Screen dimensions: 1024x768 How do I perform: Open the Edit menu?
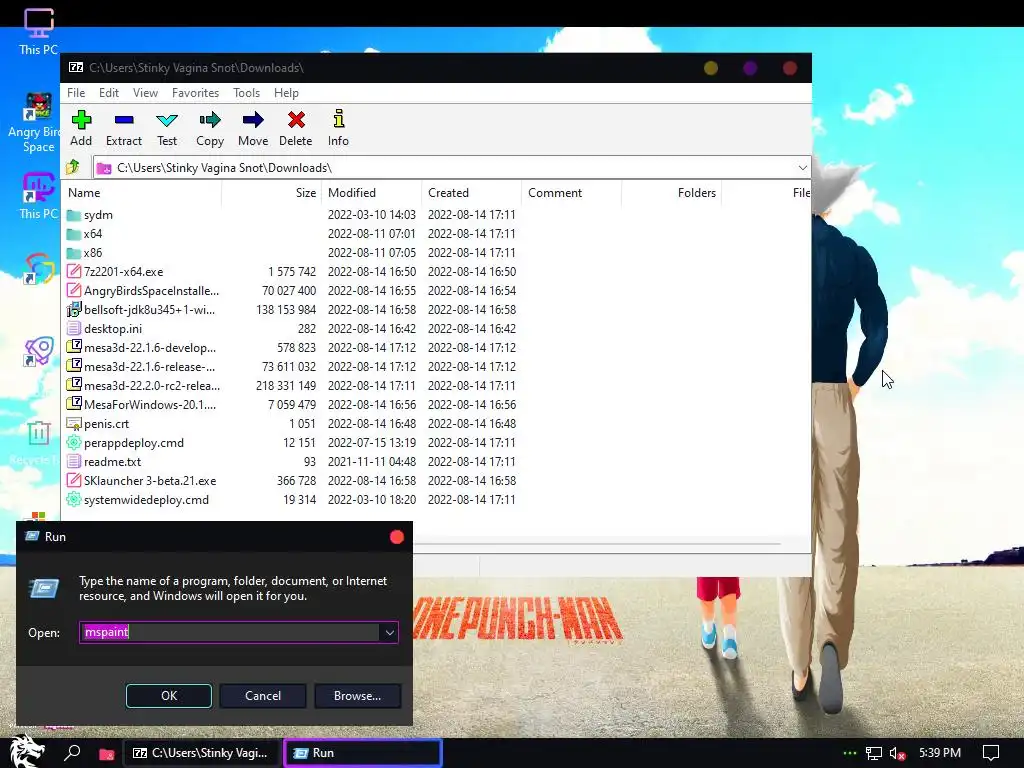[x=108, y=93]
